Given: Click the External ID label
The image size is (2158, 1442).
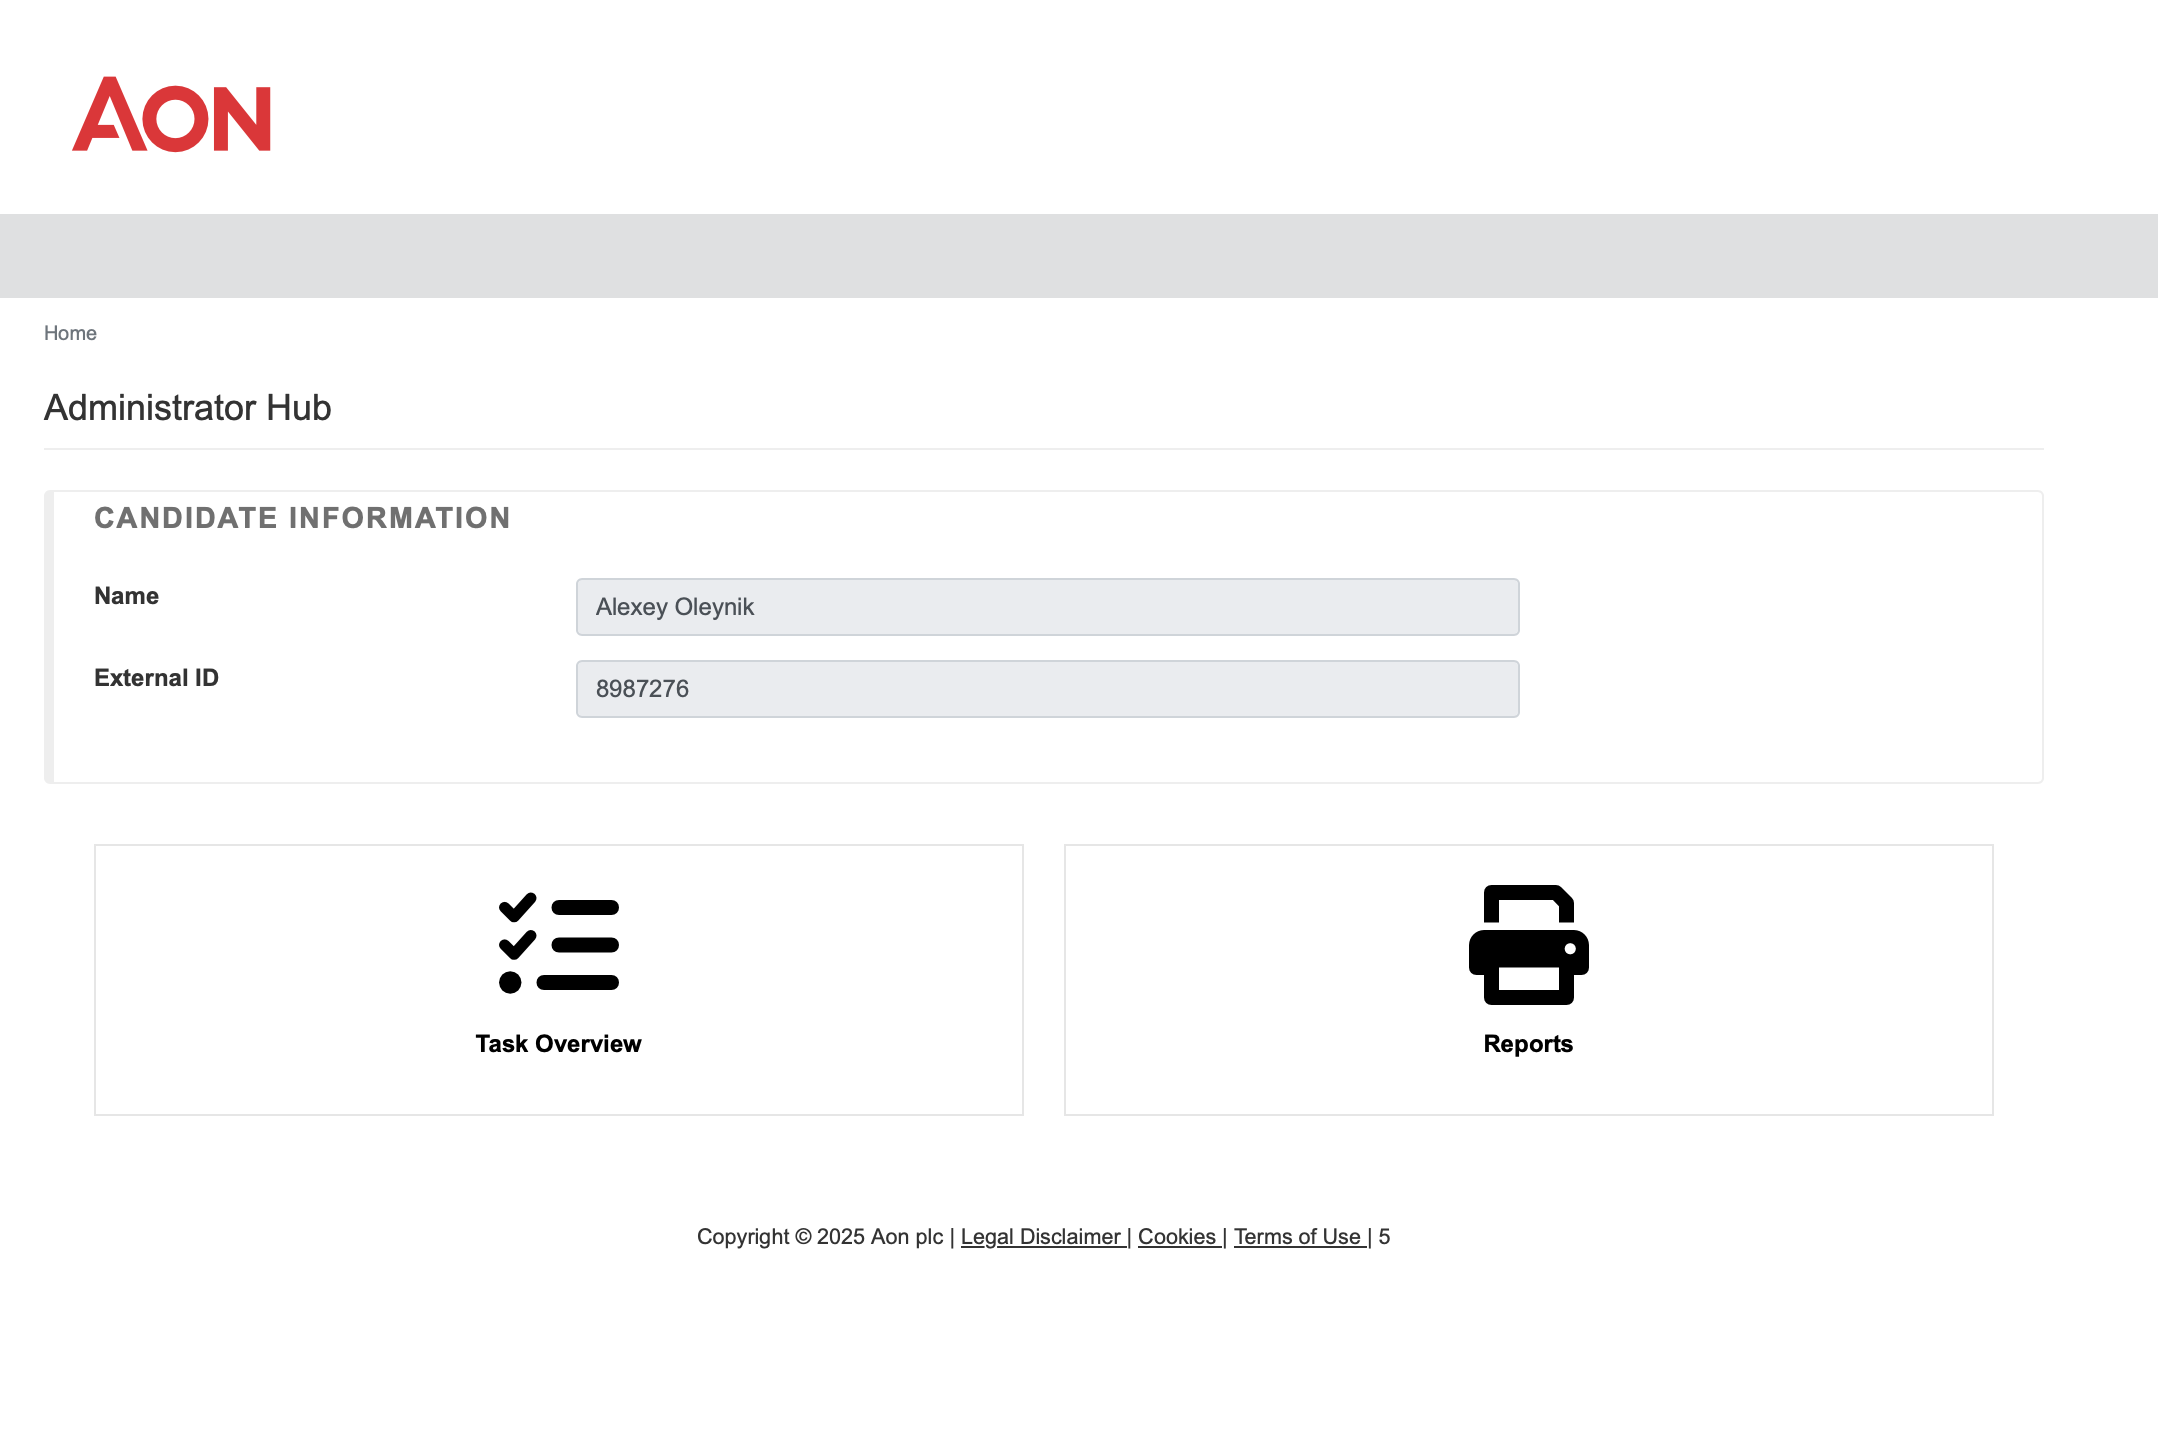Looking at the screenshot, I should pyautogui.click(x=156, y=678).
